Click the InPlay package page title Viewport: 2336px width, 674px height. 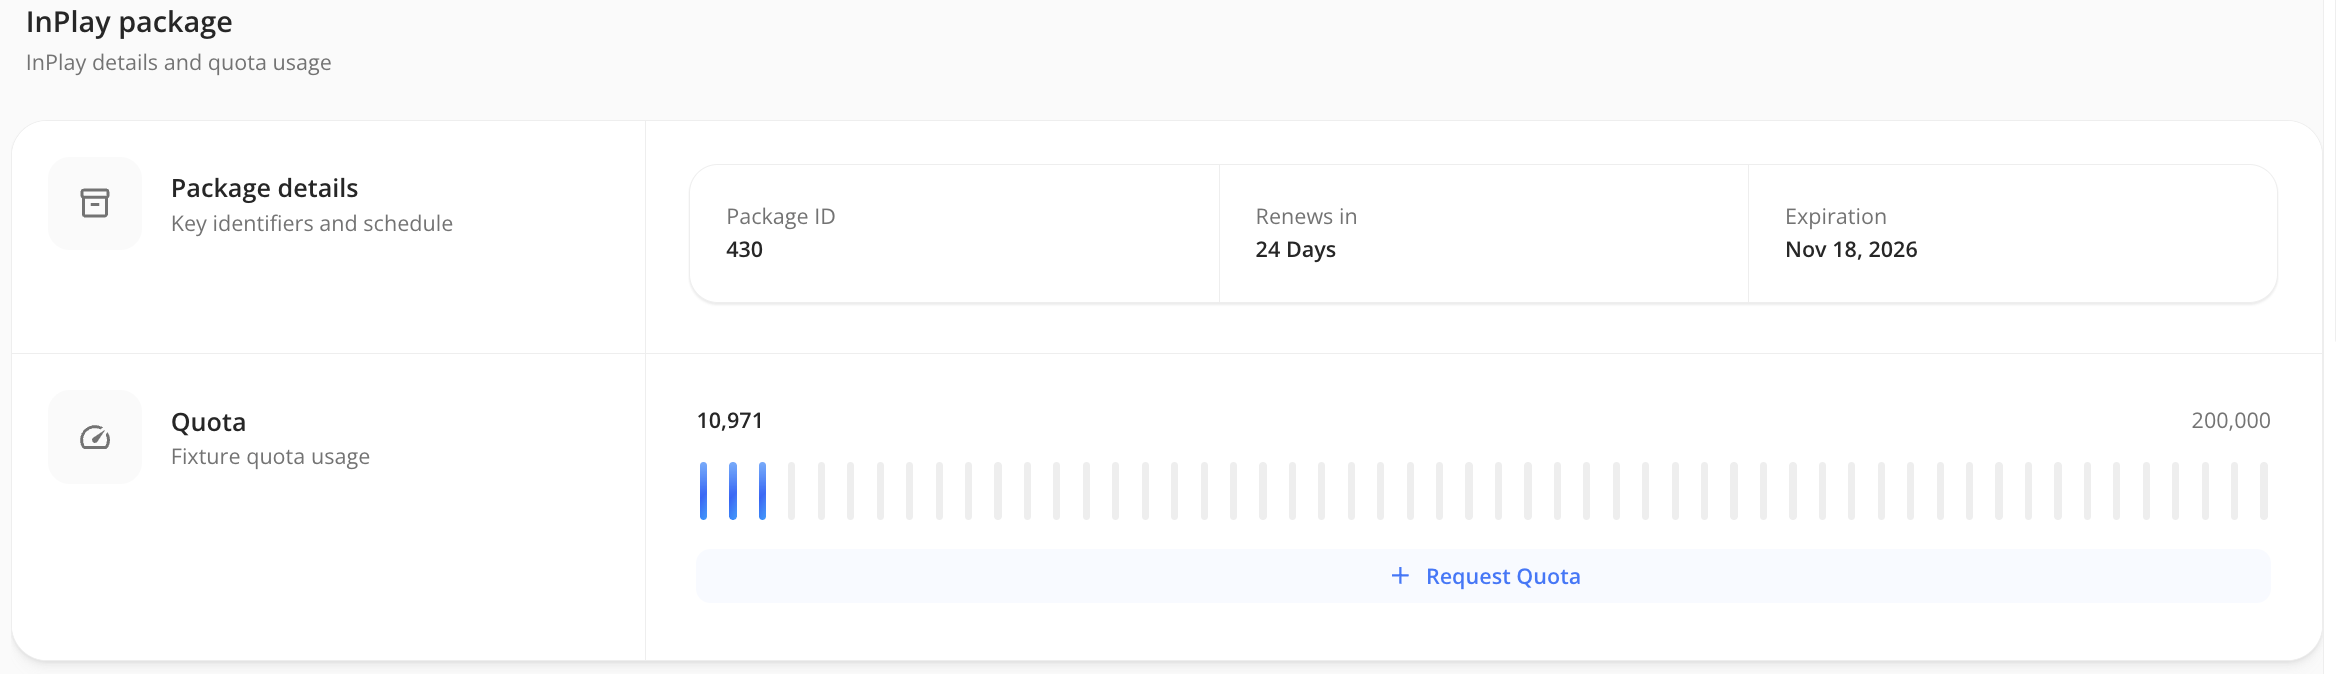point(129,22)
